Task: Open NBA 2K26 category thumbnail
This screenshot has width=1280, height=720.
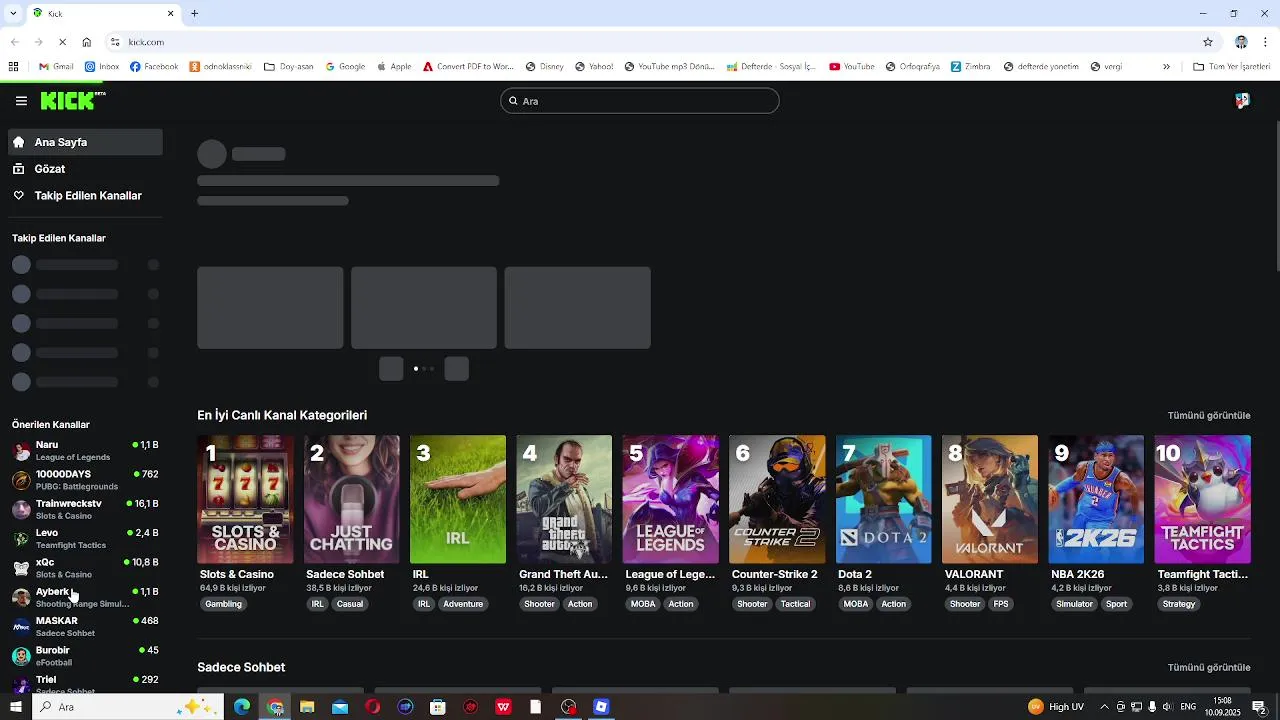Action: [x=1096, y=499]
